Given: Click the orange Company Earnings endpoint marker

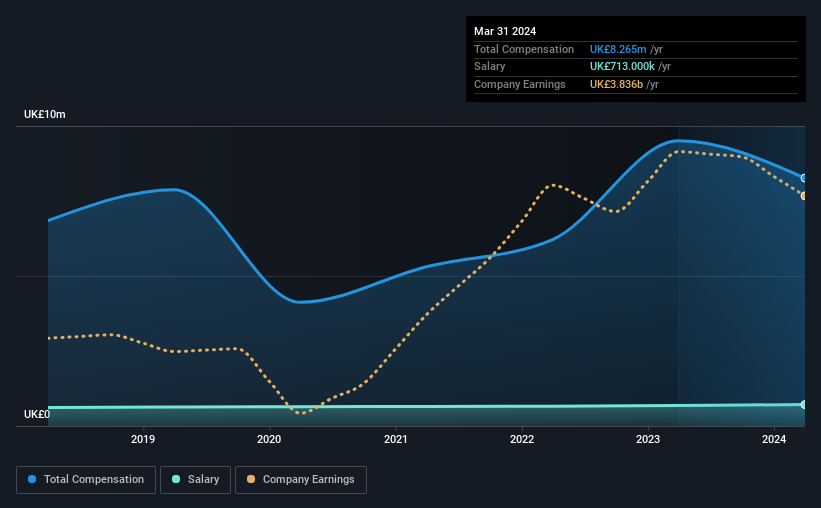Looking at the screenshot, I should (804, 196).
